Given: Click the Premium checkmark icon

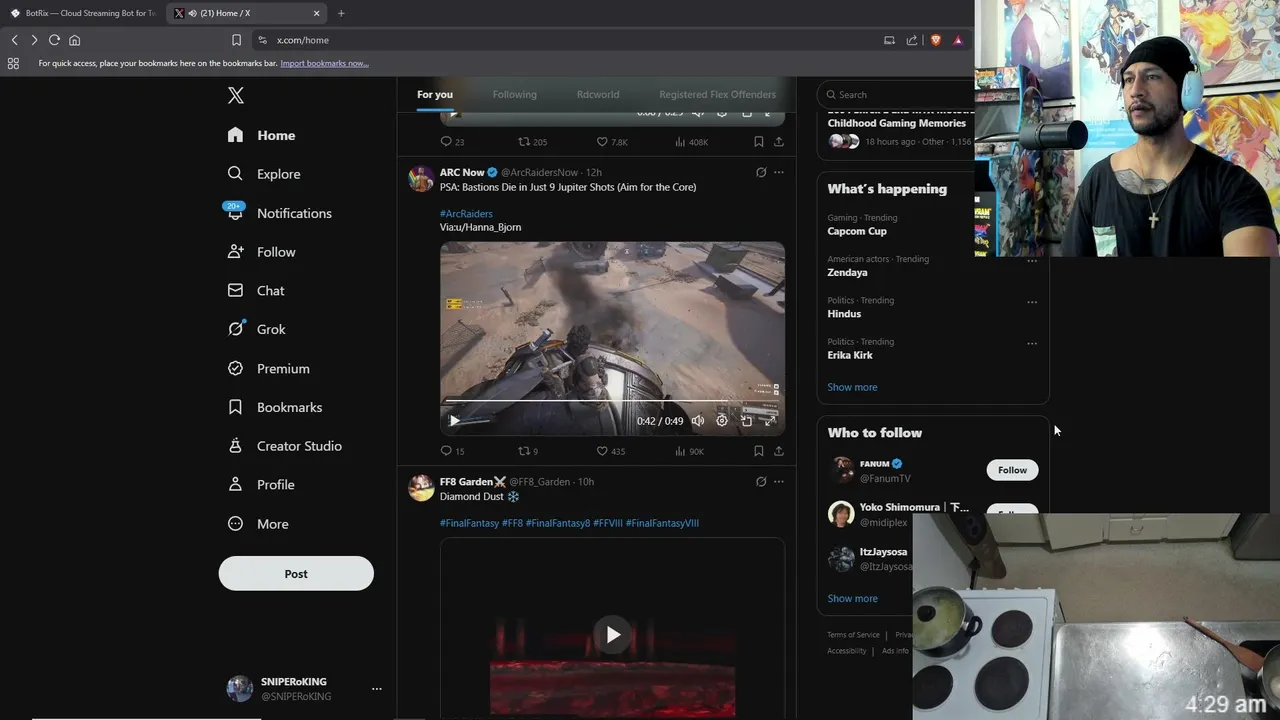Looking at the screenshot, I should click(x=235, y=368).
